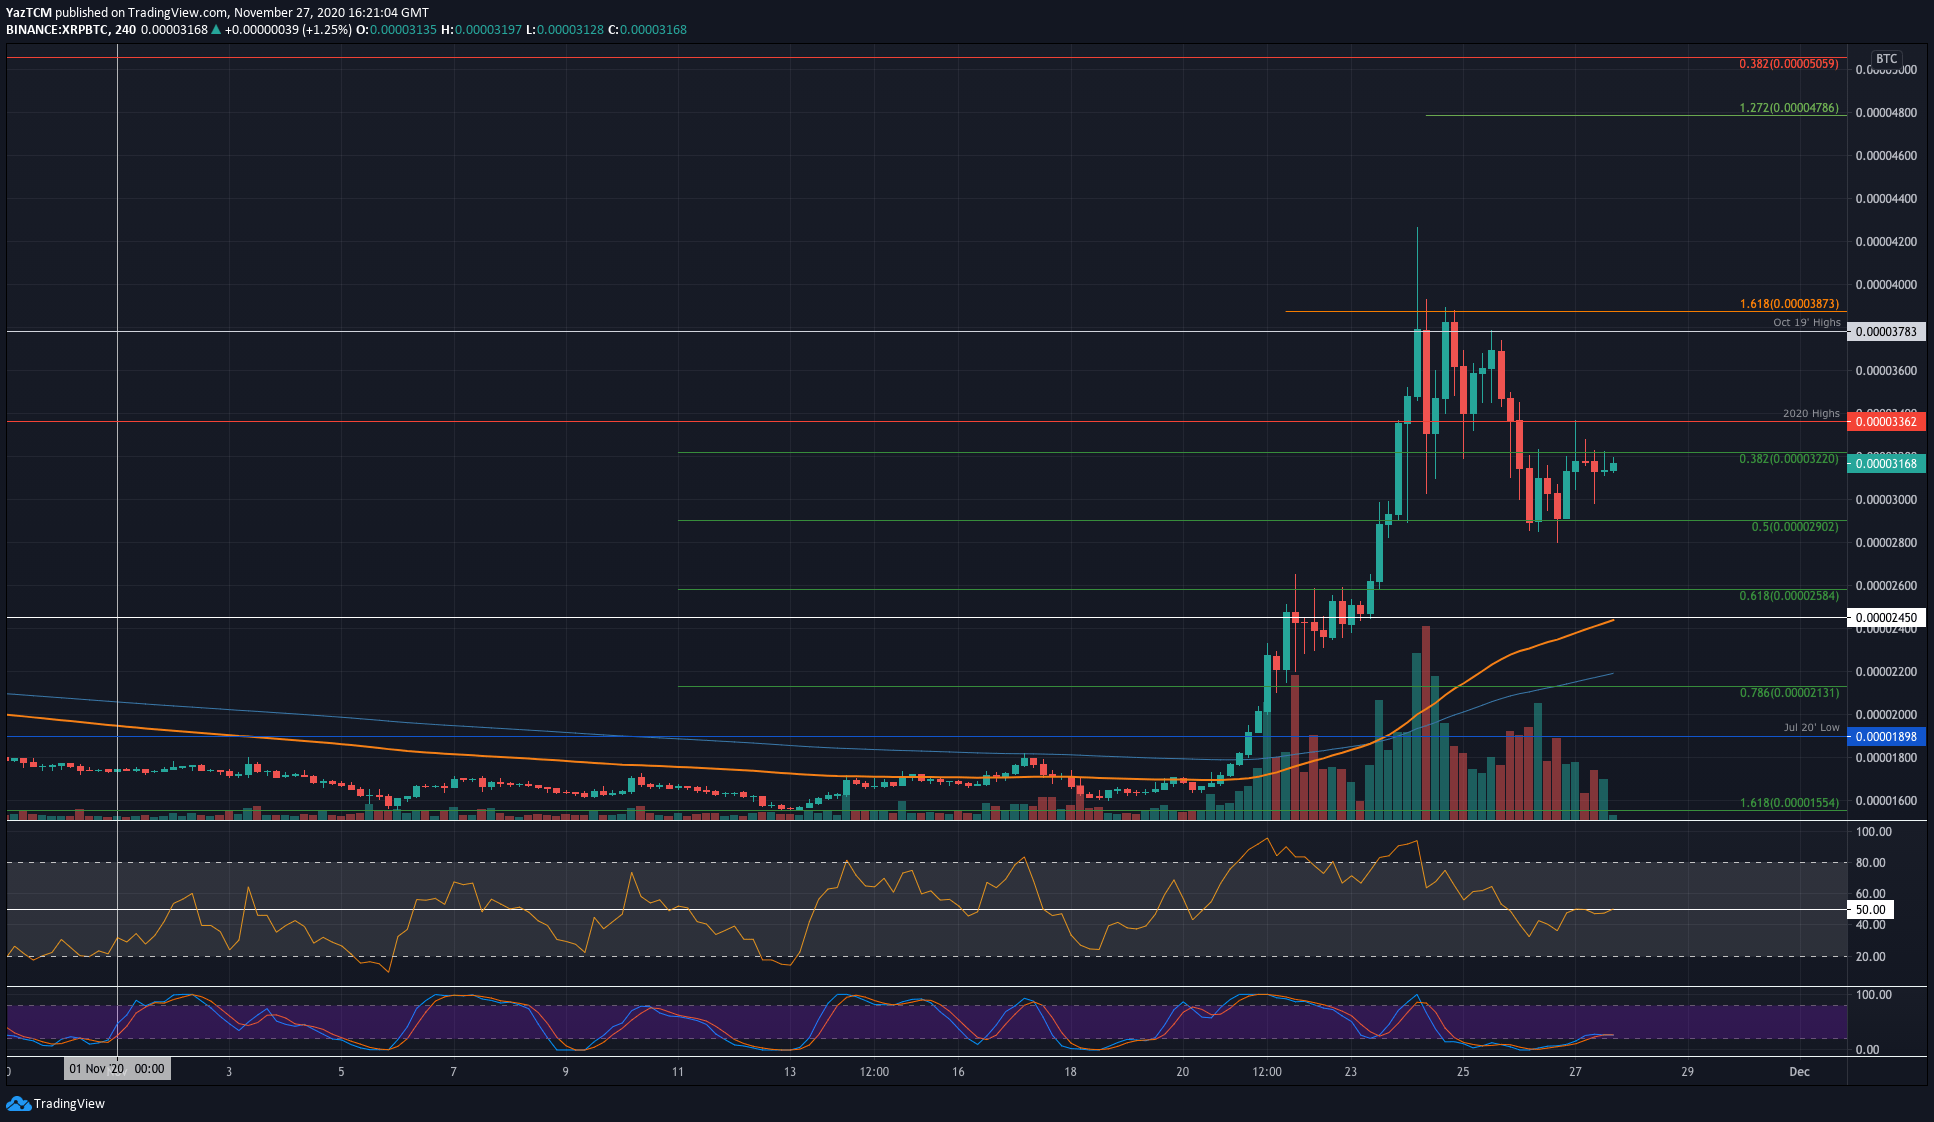
Task: Expand the 01 Nov '20 date marker
Action: pyautogui.click(x=117, y=1068)
